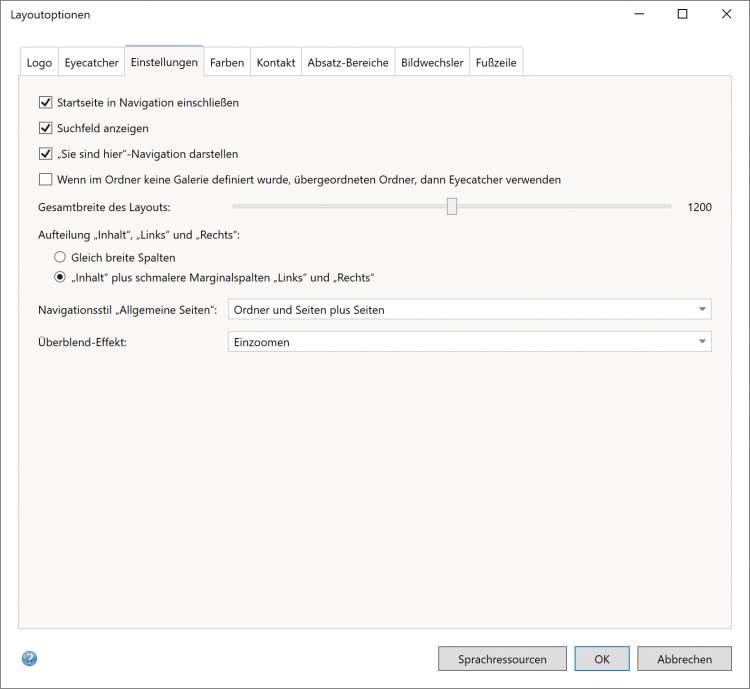
Task: Click the Gesamtbreite des Layouts slider handle
Action: point(452,206)
